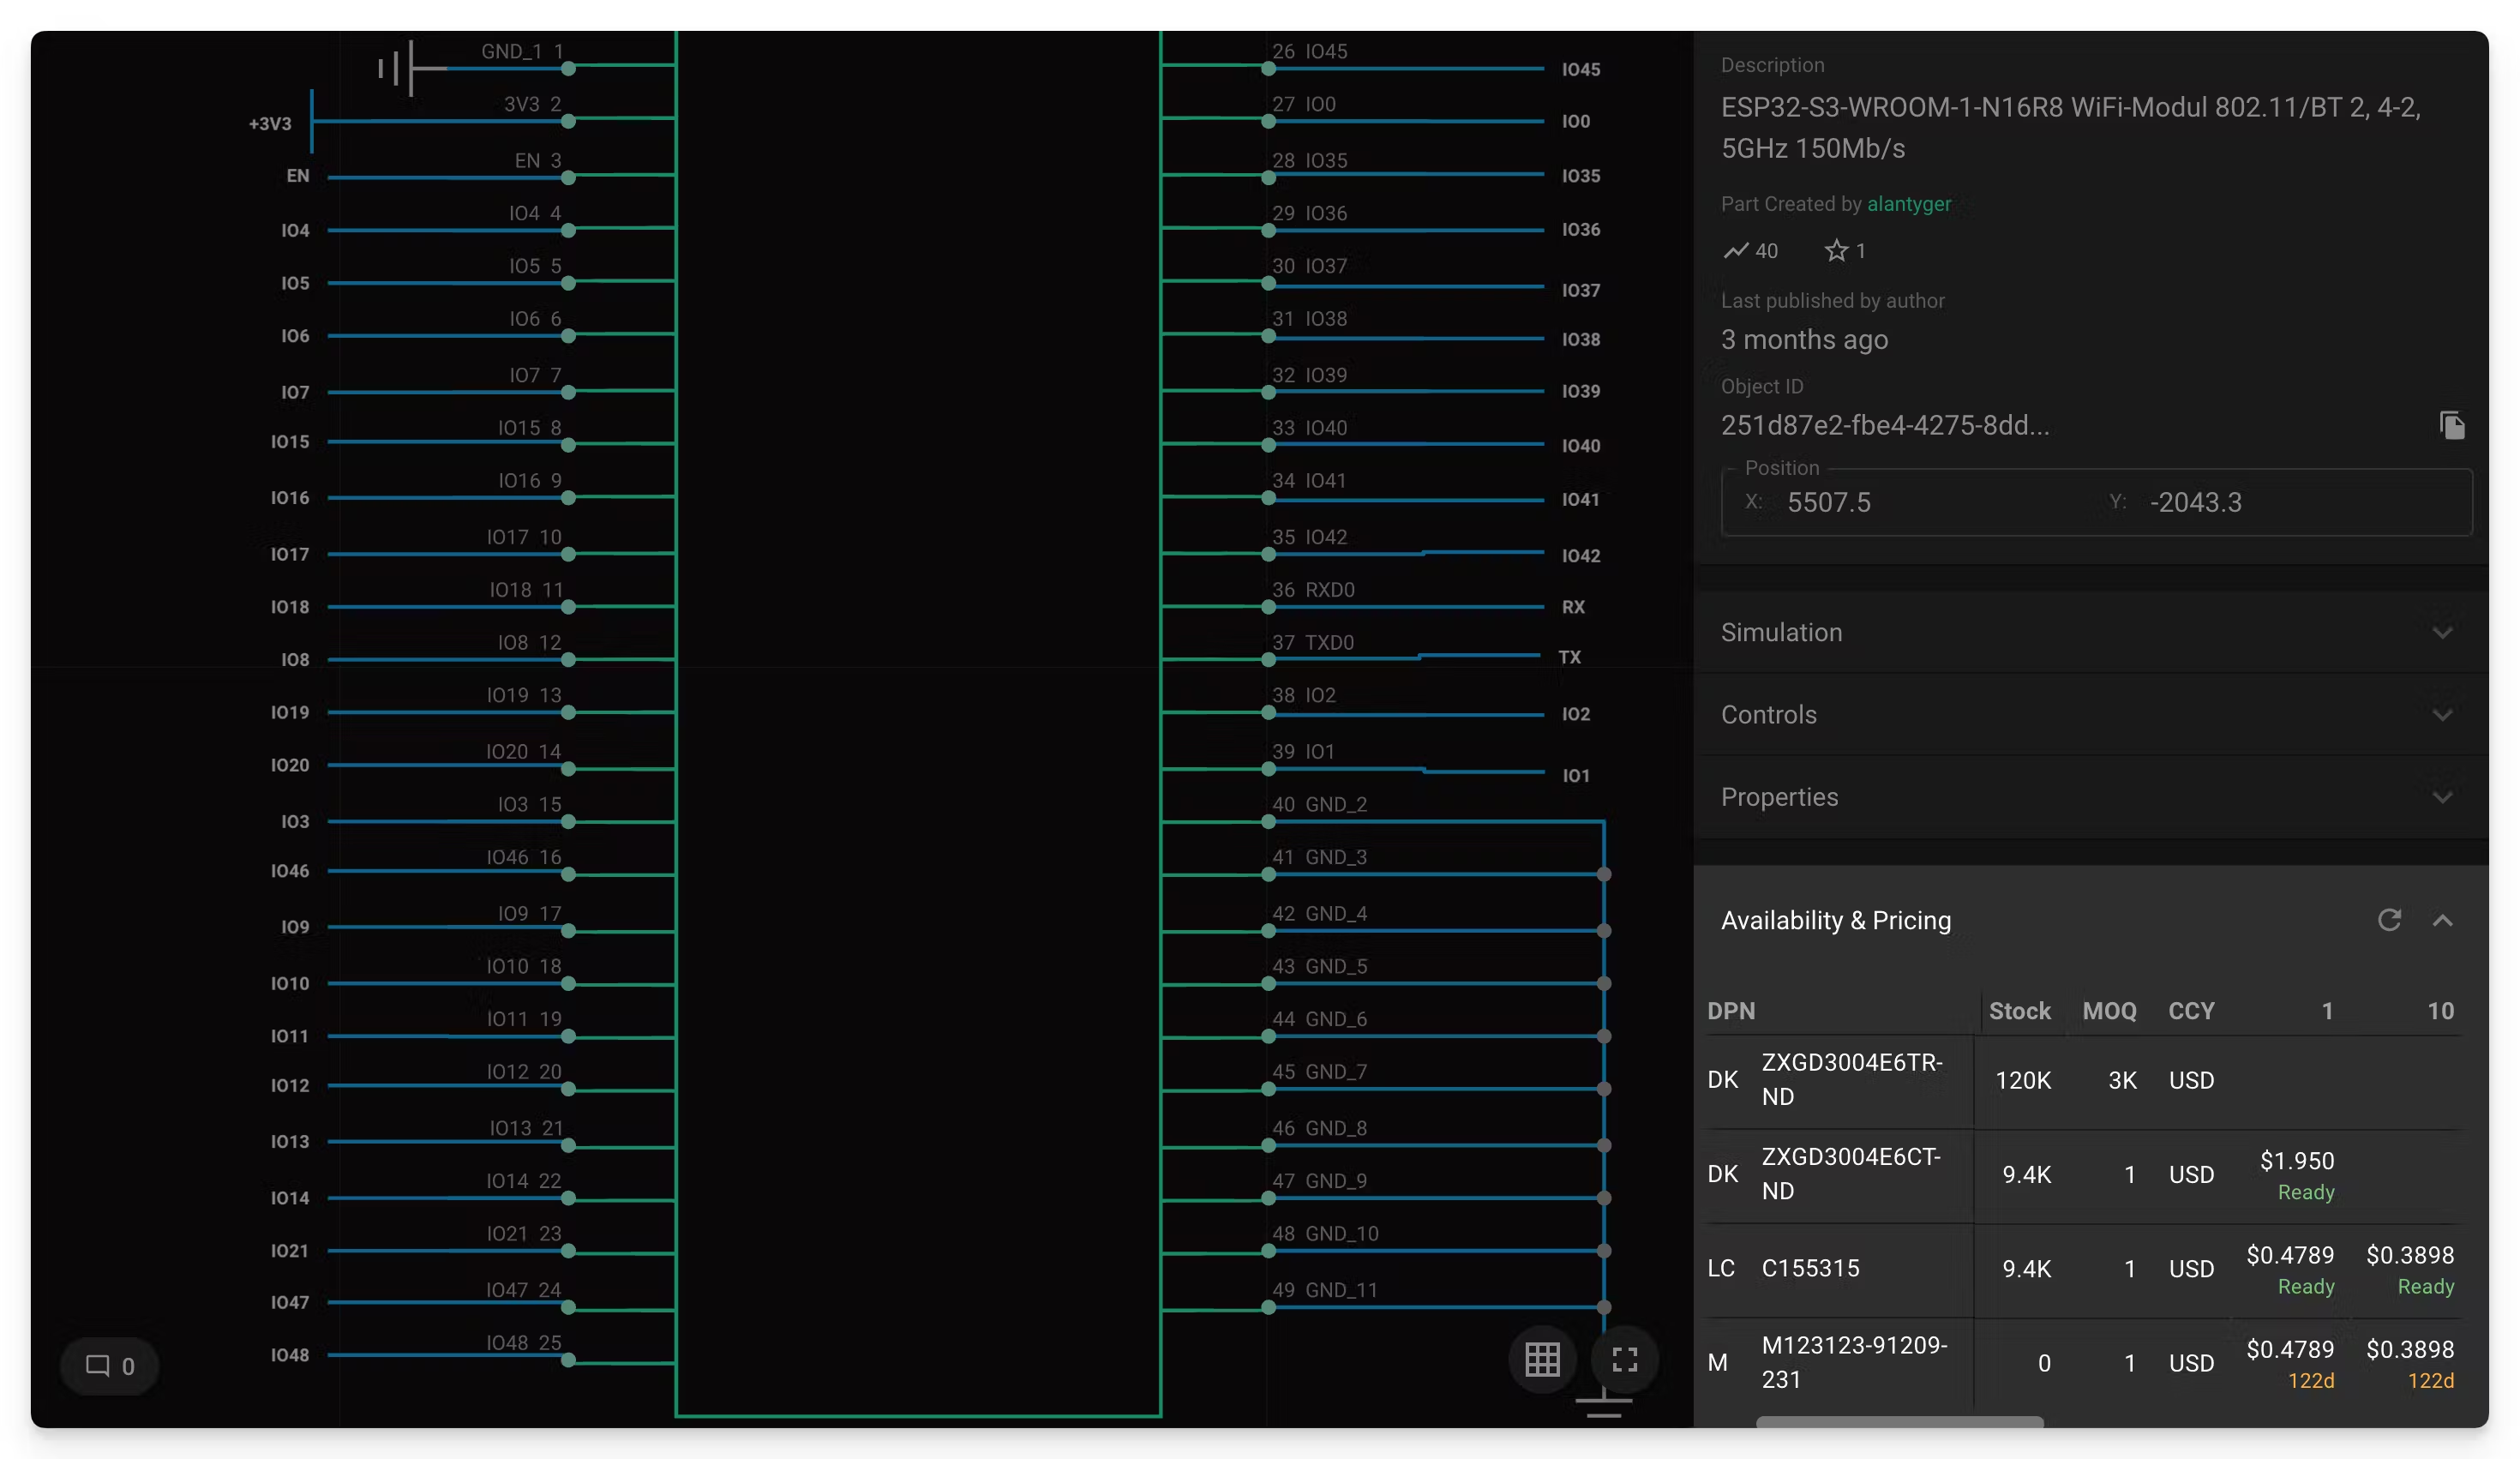Open the comments button showing 0
This screenshot has height=1459, width=2520.
coord(110,1366)
